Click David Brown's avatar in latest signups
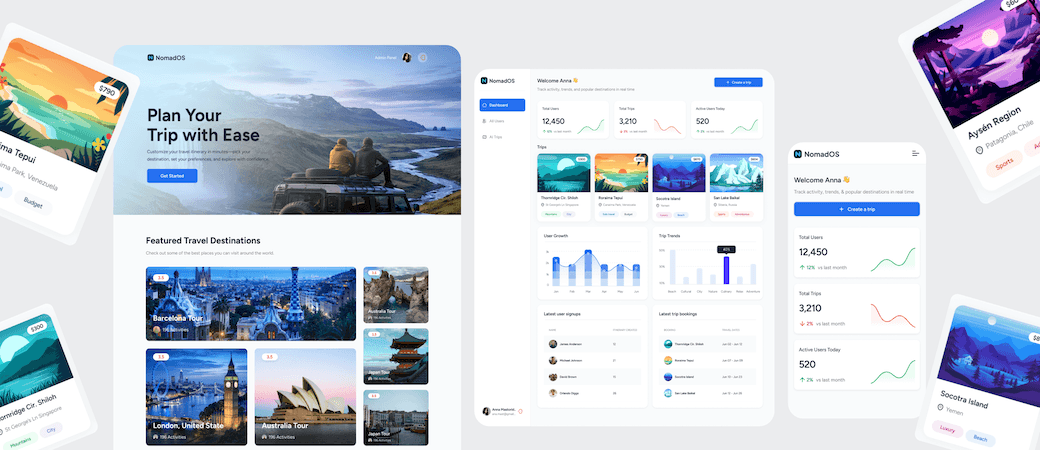This screenshot has width=1040, height=450. pyautogui.click(x=552, y=376)
